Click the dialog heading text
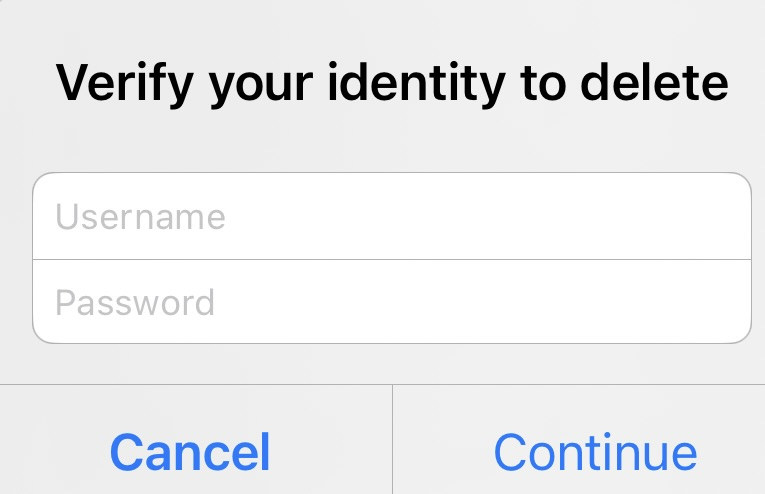Screen dimensions: 765x494 coord(391,84)
